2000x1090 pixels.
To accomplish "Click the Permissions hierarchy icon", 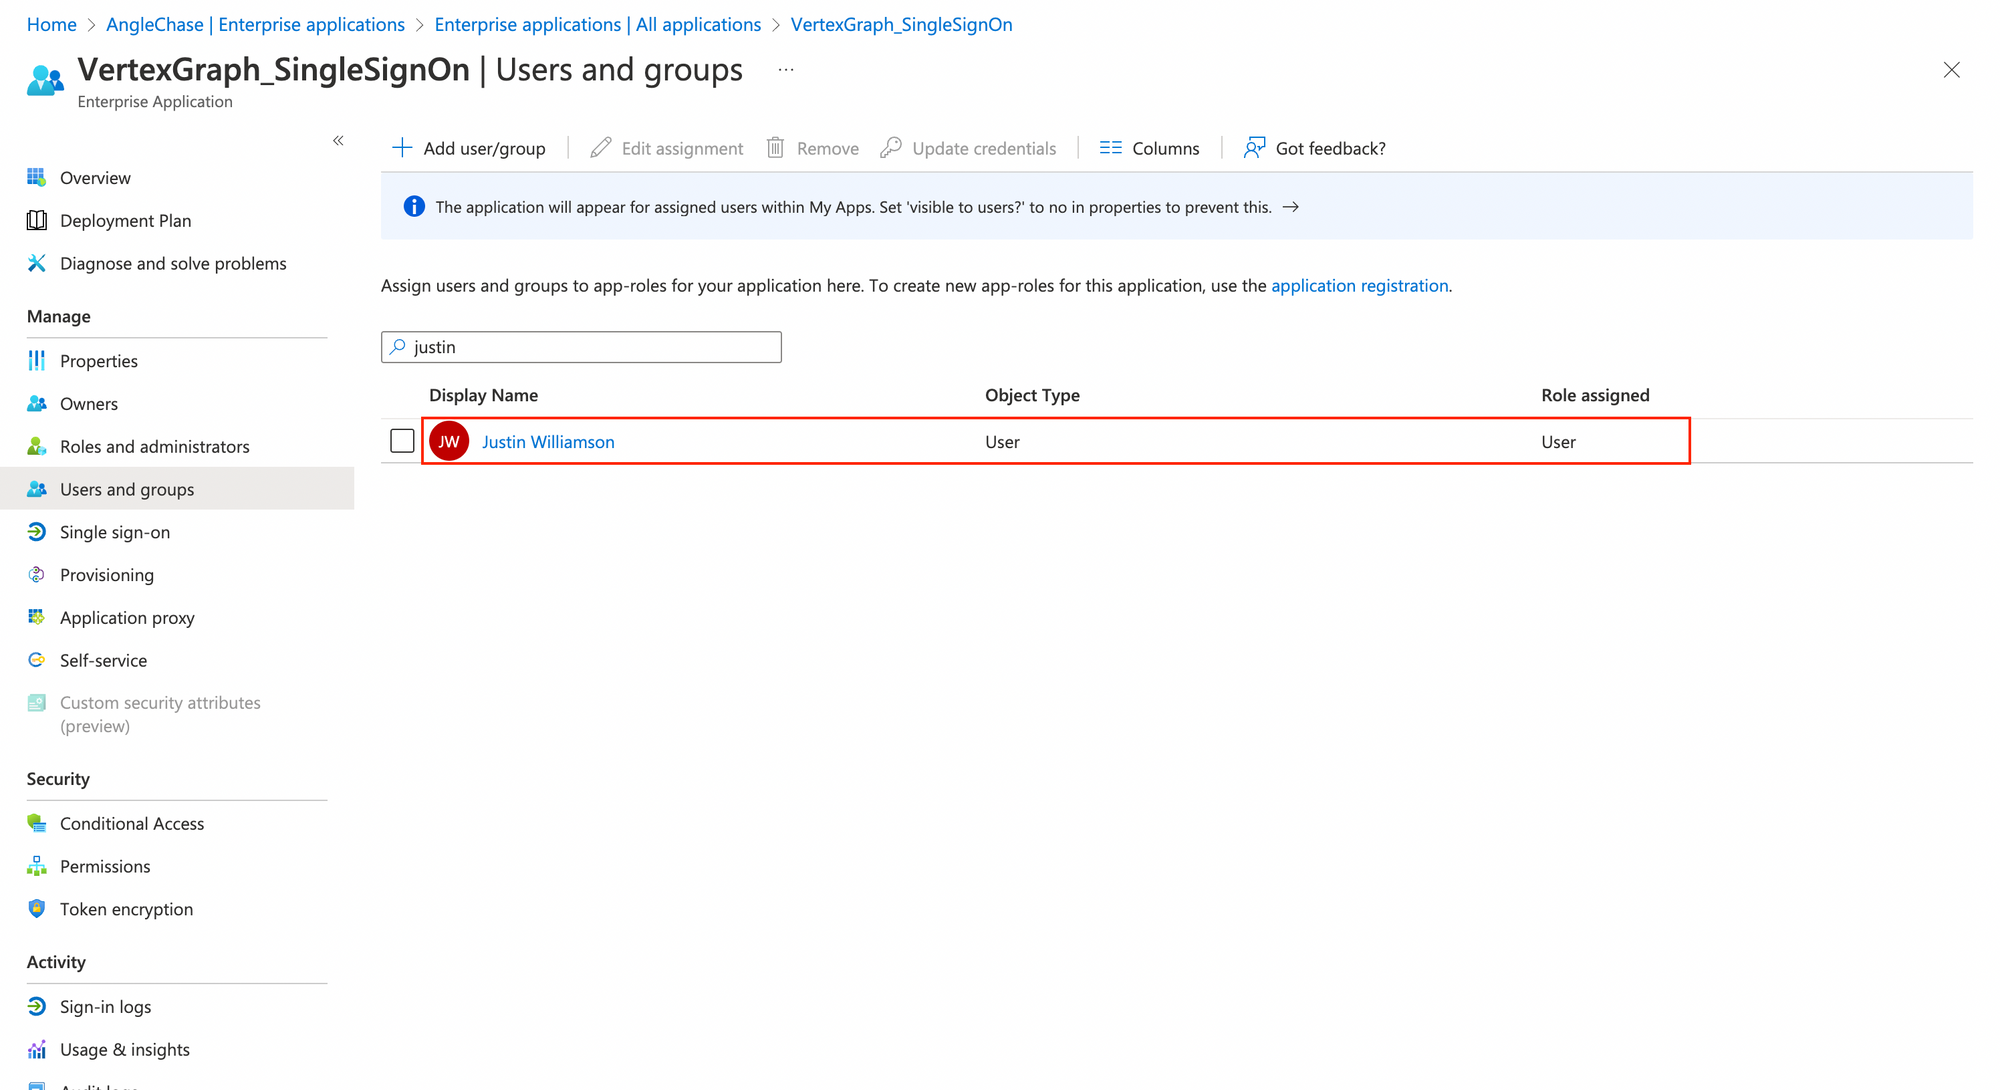I will point(37,866).
